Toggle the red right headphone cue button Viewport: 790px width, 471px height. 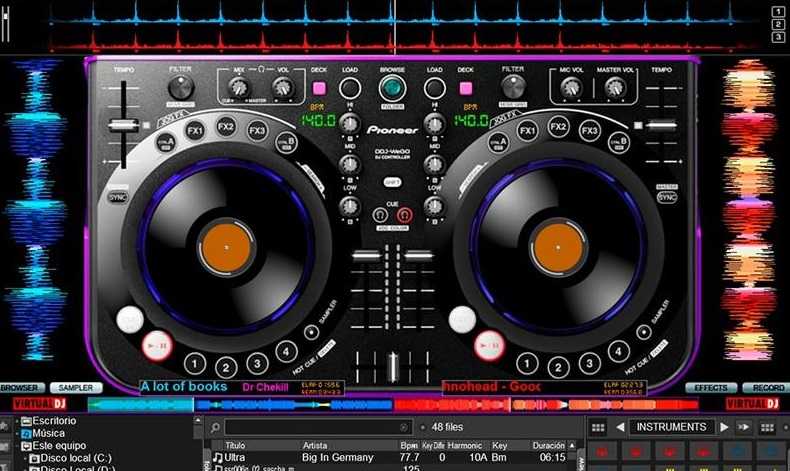(404, 215)
